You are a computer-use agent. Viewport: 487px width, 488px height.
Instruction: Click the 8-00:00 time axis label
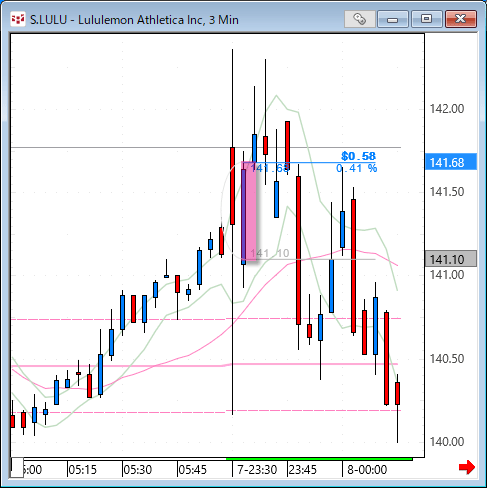pos(367,470)
